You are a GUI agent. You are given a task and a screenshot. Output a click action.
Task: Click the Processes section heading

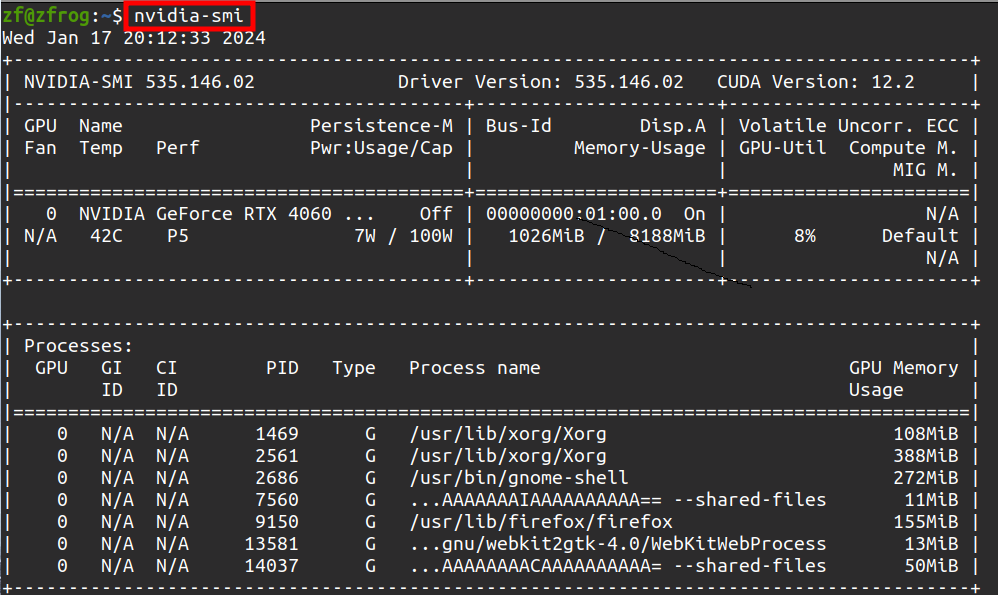click(78, 346)
